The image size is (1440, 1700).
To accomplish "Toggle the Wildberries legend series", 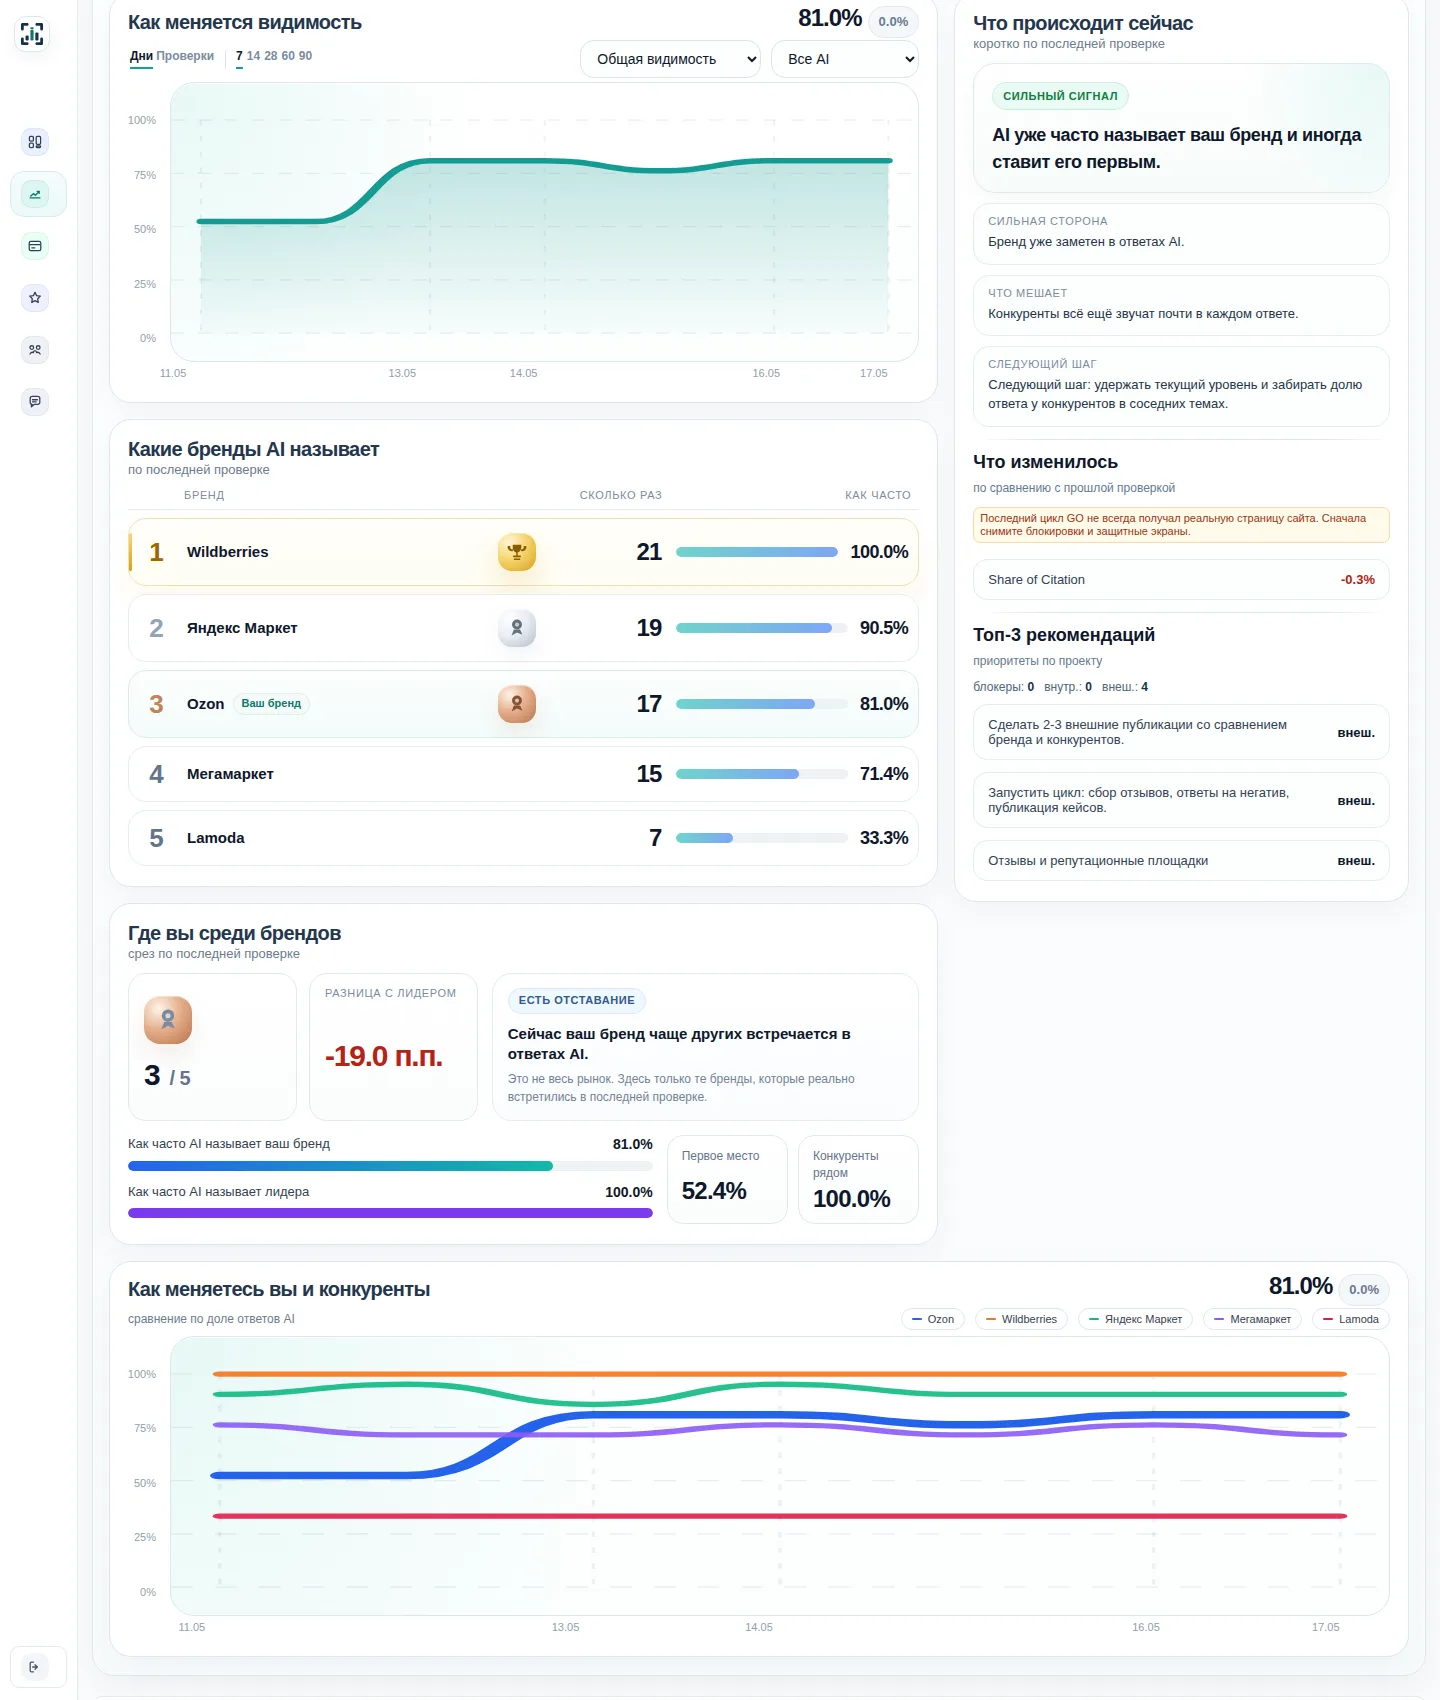I will (1021, 1319).
